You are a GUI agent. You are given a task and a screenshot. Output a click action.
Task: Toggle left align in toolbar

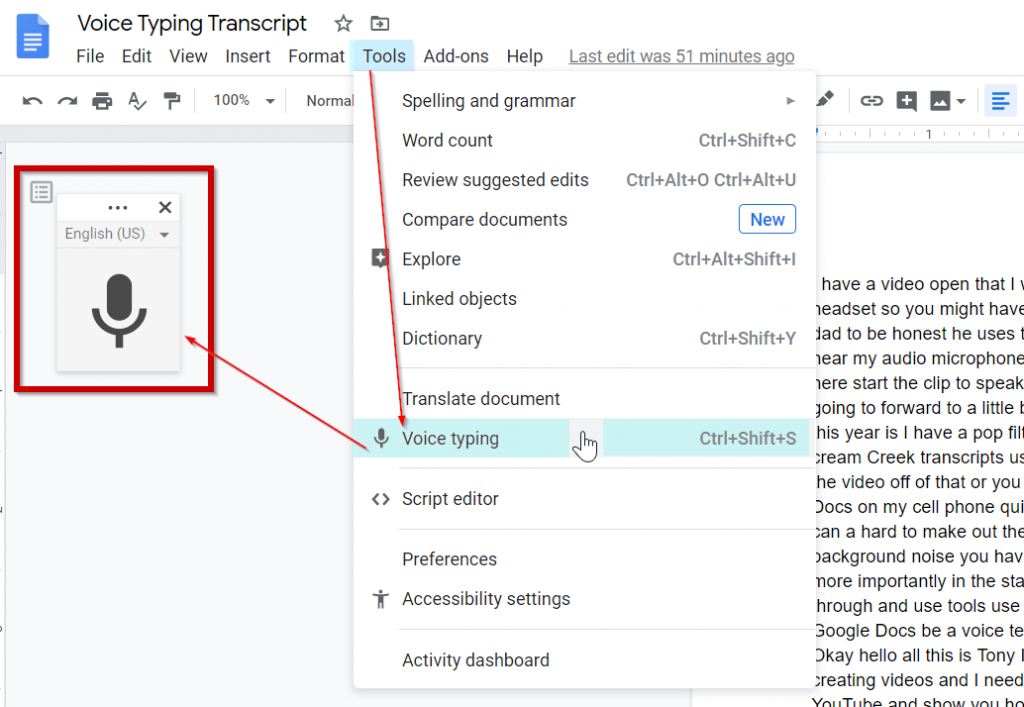coord(999,101)
